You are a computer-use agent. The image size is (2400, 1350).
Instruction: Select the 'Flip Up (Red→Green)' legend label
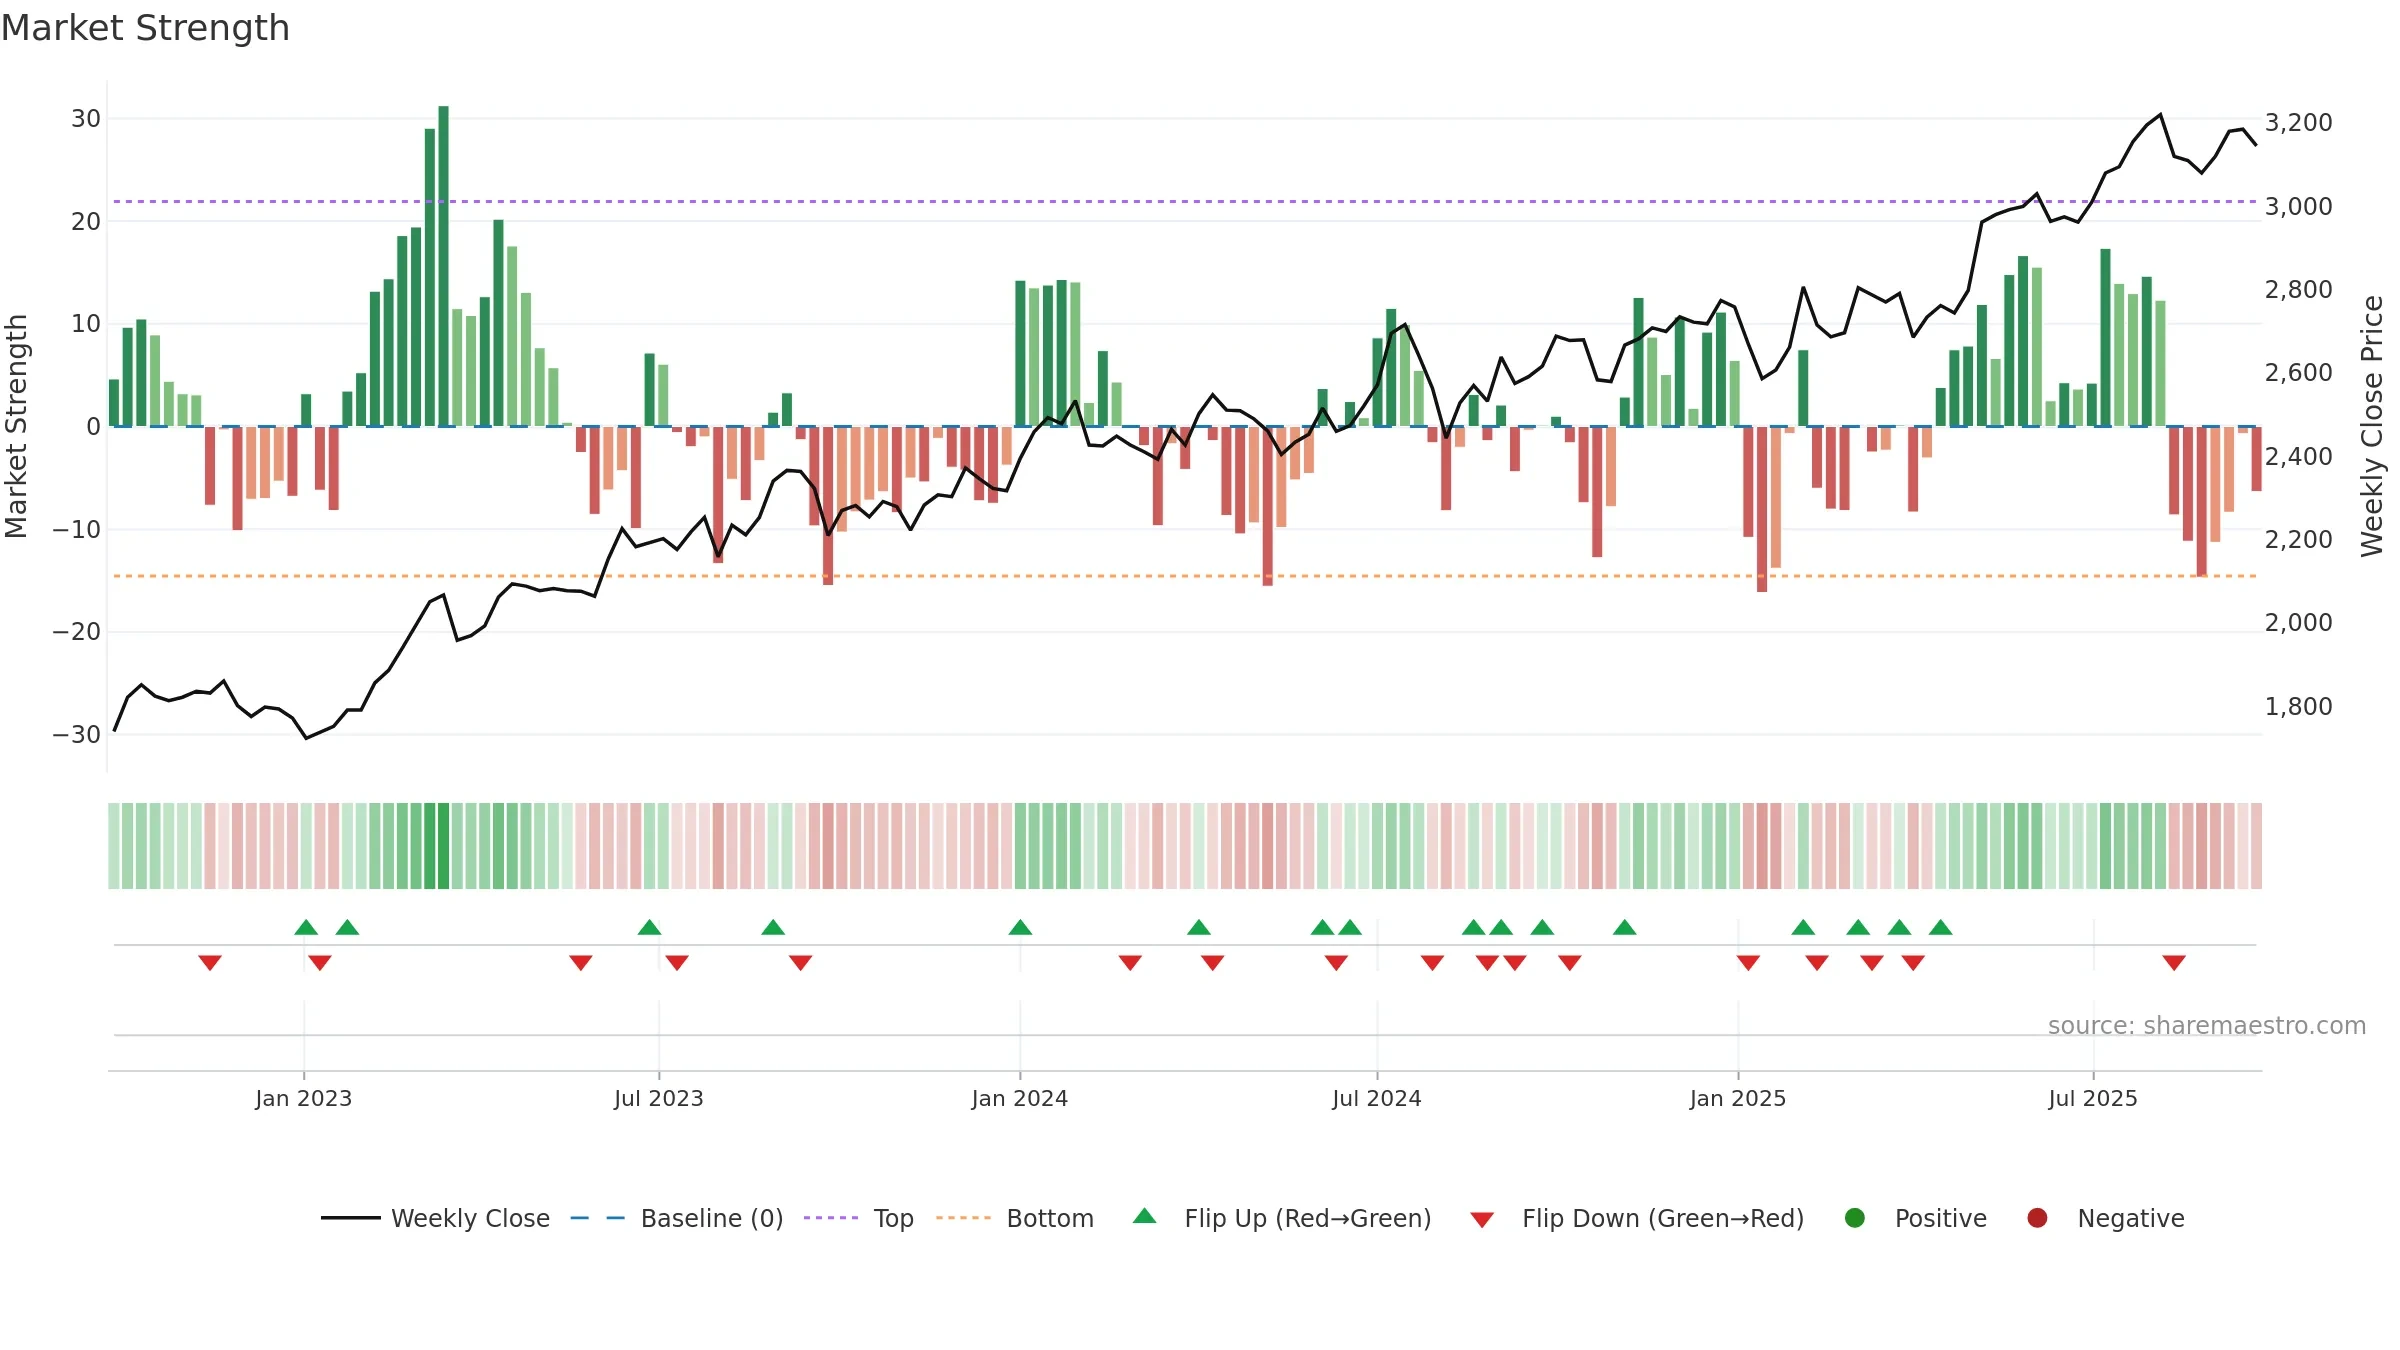point(1308,1219)
